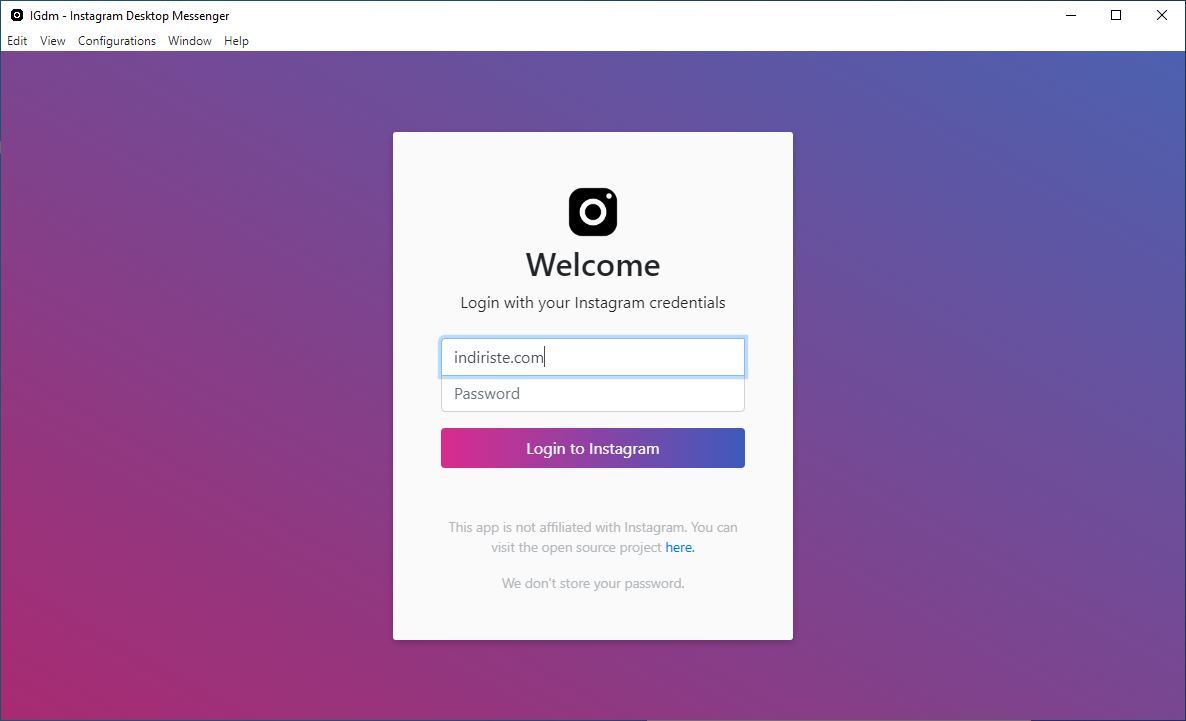Screen dimensions: 1186x721
Task: Click the username field containing indiriste.com
Action: coord(593,357)
